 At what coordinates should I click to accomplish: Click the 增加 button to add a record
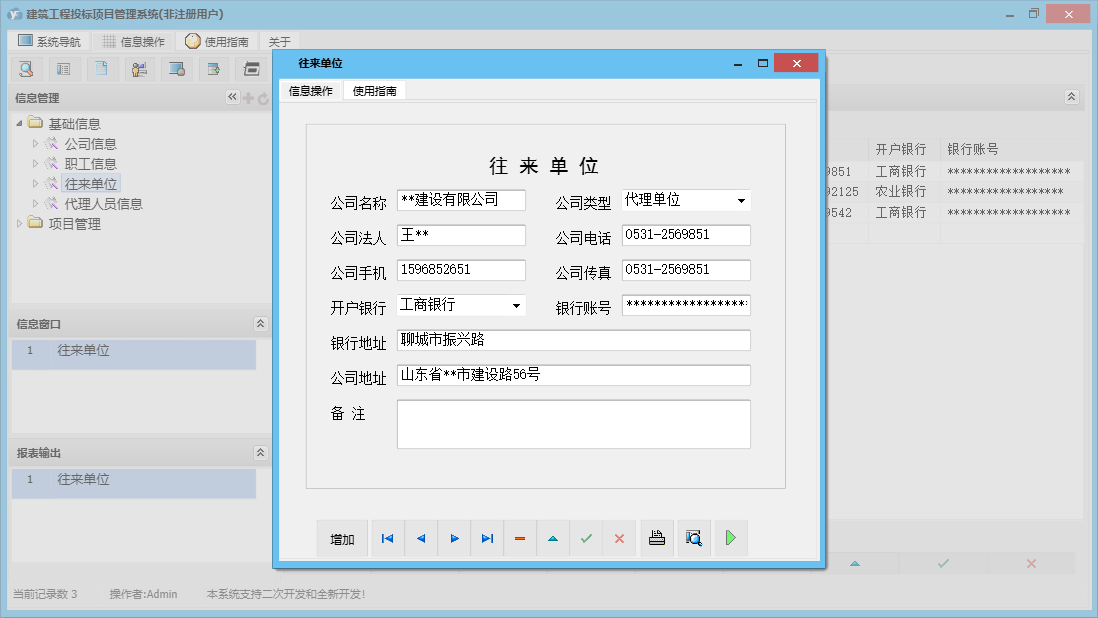pyautogui.click(x=342, y=538)
